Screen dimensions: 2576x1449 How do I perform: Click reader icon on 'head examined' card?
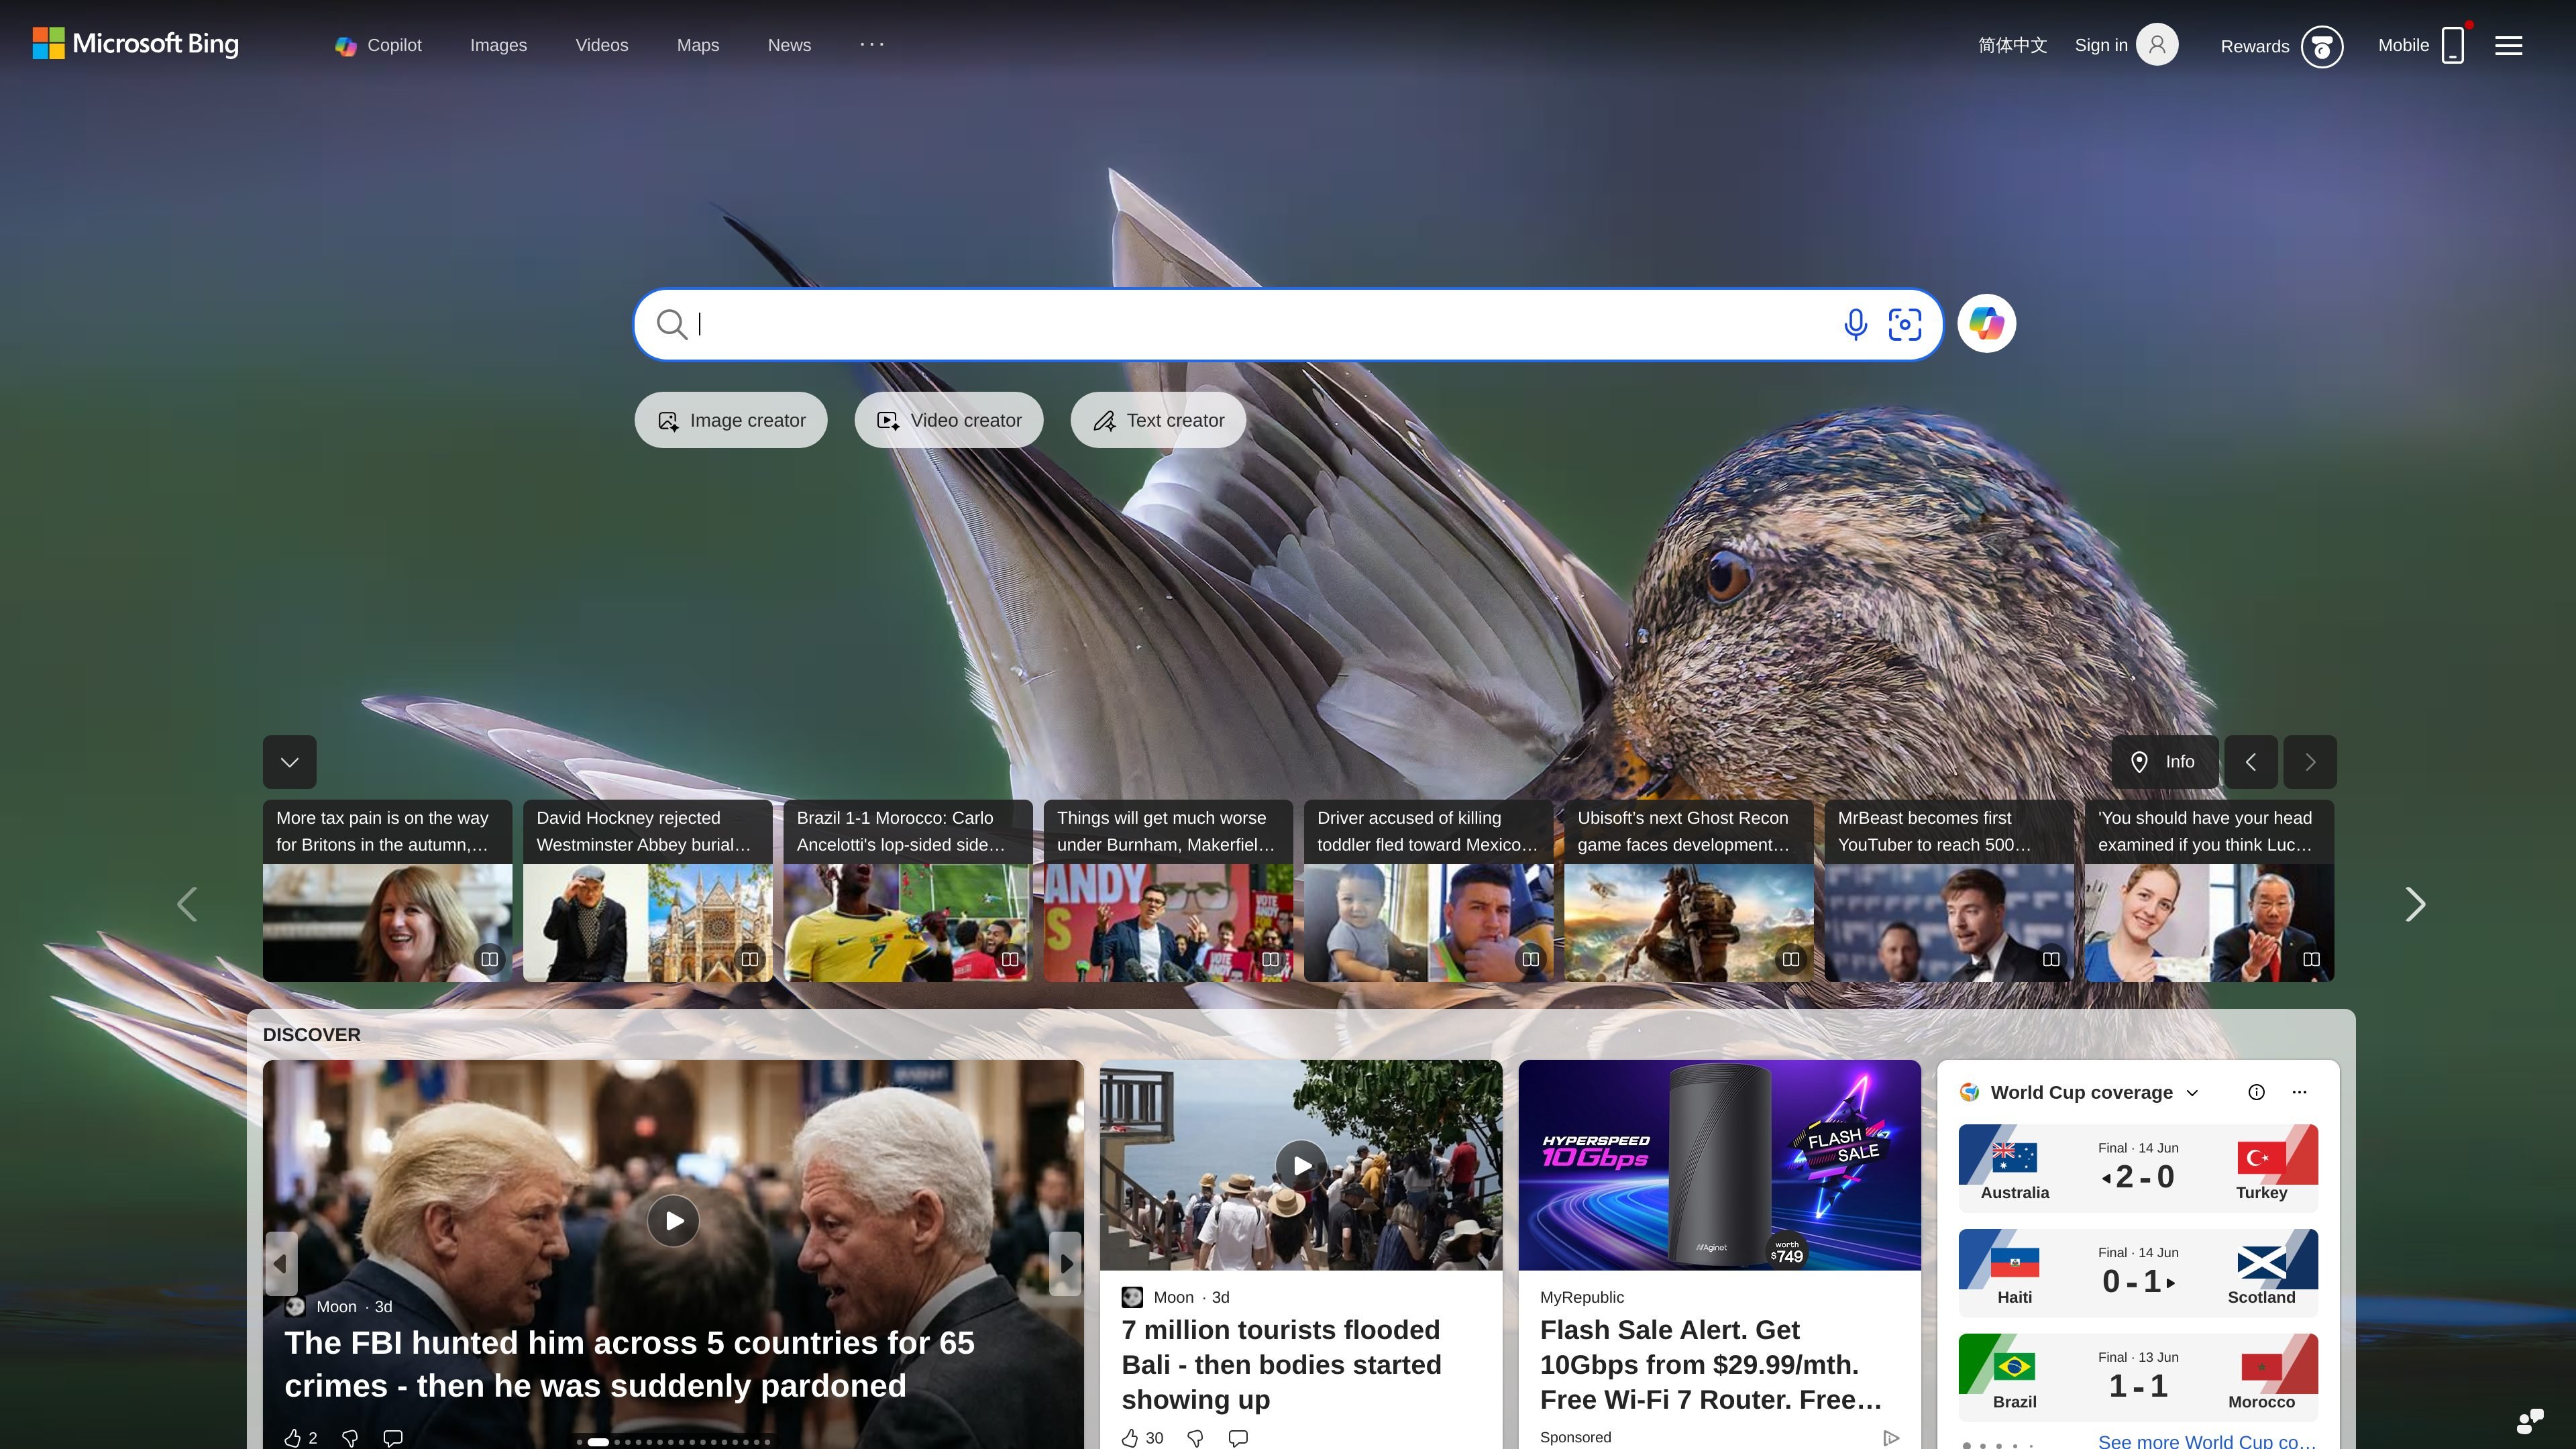click(x=2312, y=959)
